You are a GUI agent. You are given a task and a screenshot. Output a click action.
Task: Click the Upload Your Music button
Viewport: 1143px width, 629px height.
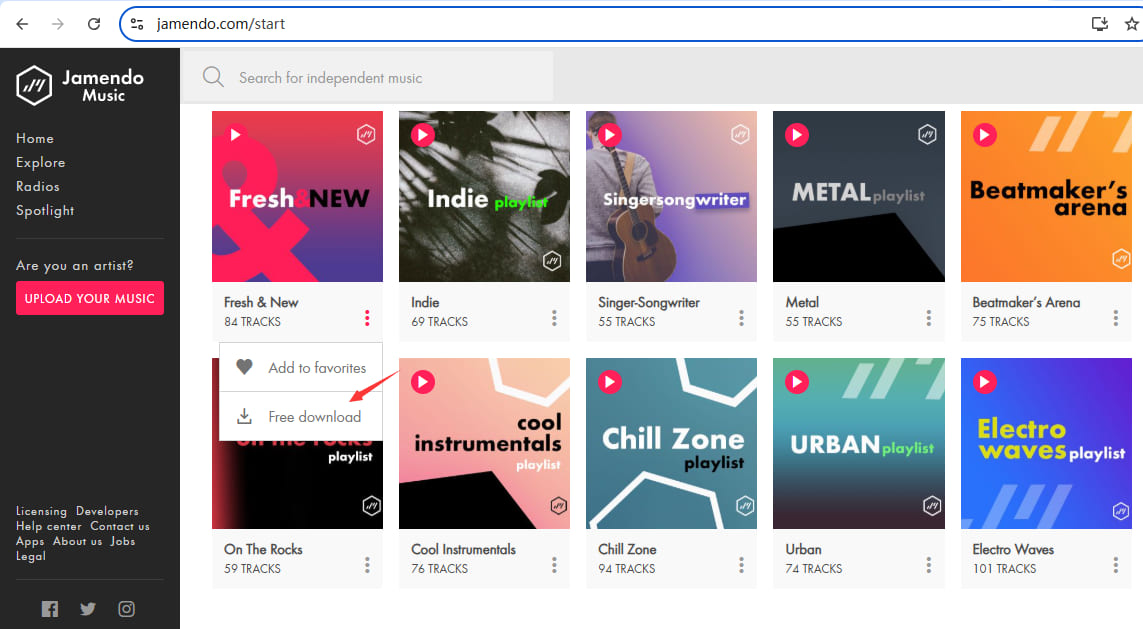point(90,298)
